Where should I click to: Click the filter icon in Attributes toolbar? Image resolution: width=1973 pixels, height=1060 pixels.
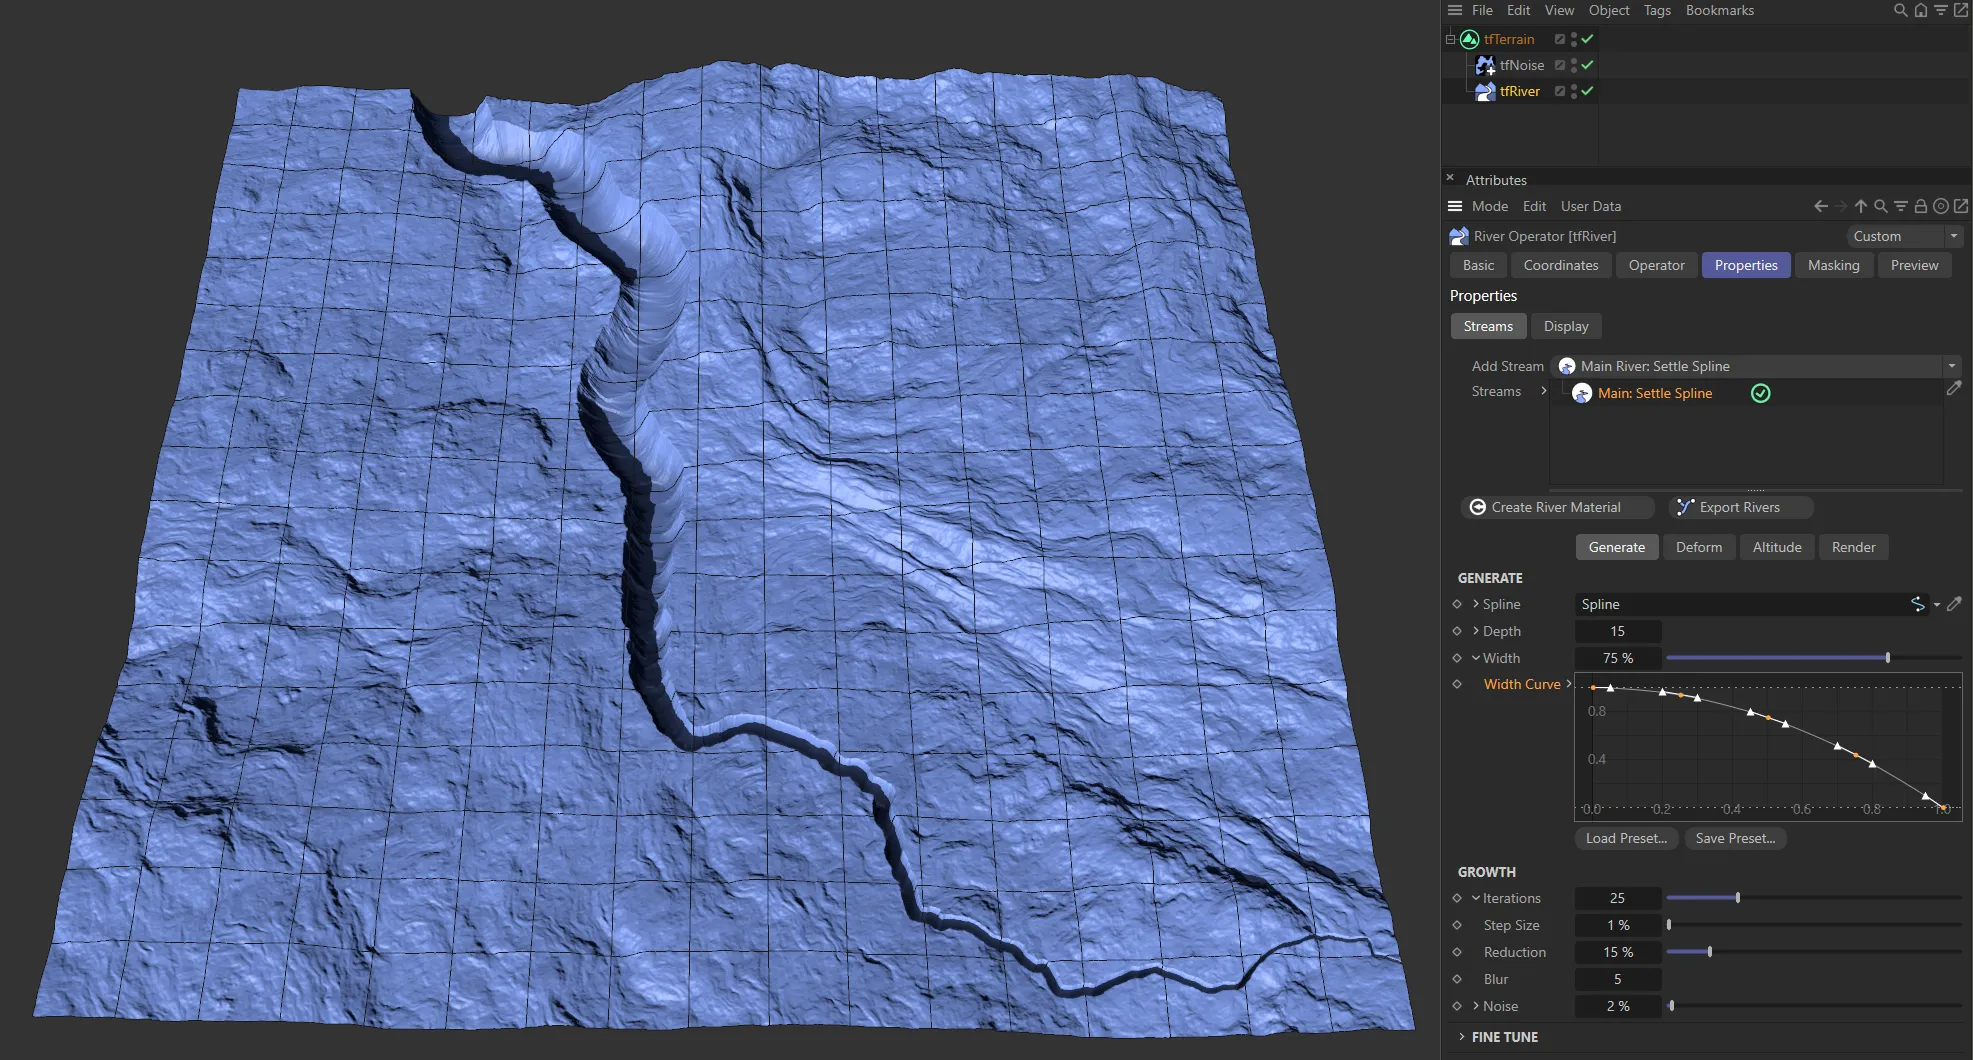tap(1901, 206)
